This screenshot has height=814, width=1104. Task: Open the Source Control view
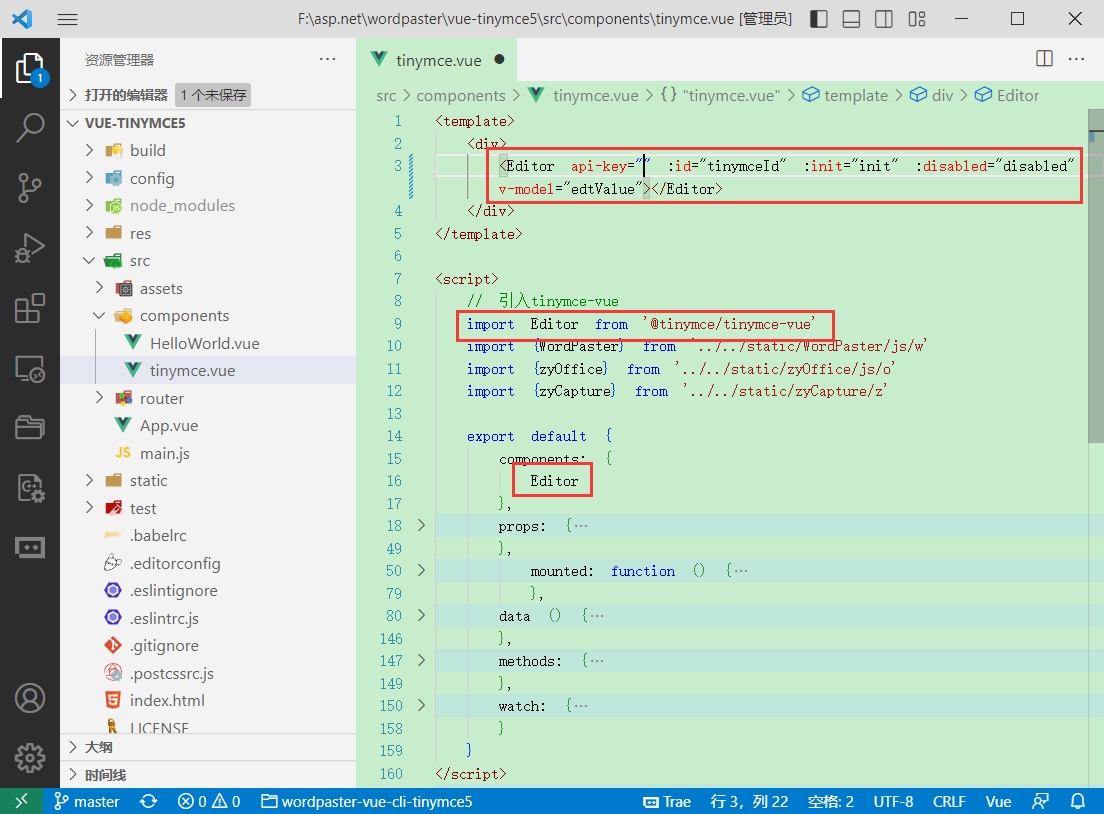[x=29, y=187]
